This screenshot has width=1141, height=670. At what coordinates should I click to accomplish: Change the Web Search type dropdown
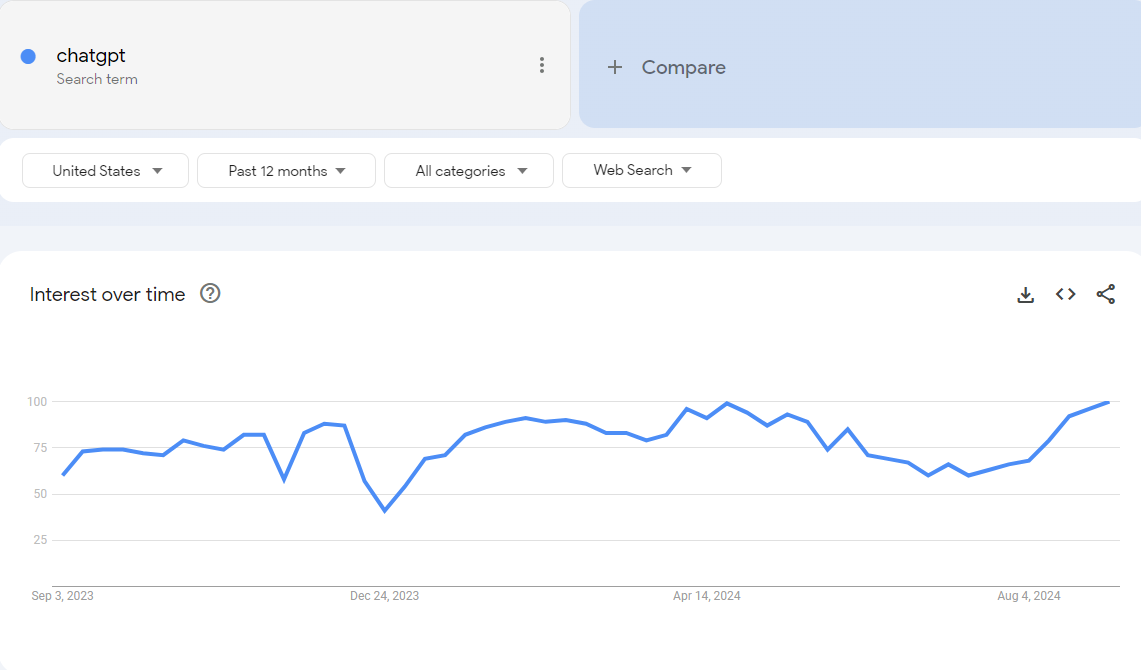[642, 171]
